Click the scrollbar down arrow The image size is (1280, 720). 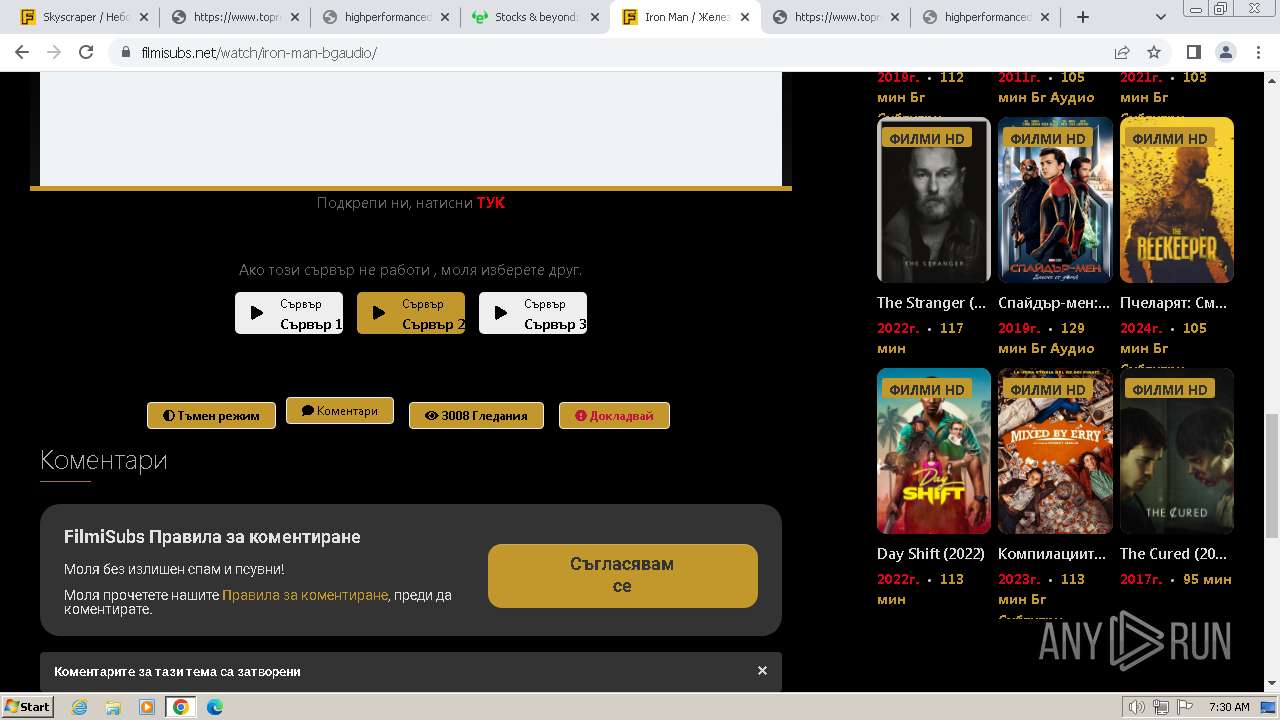click(x=1271, y=684)
